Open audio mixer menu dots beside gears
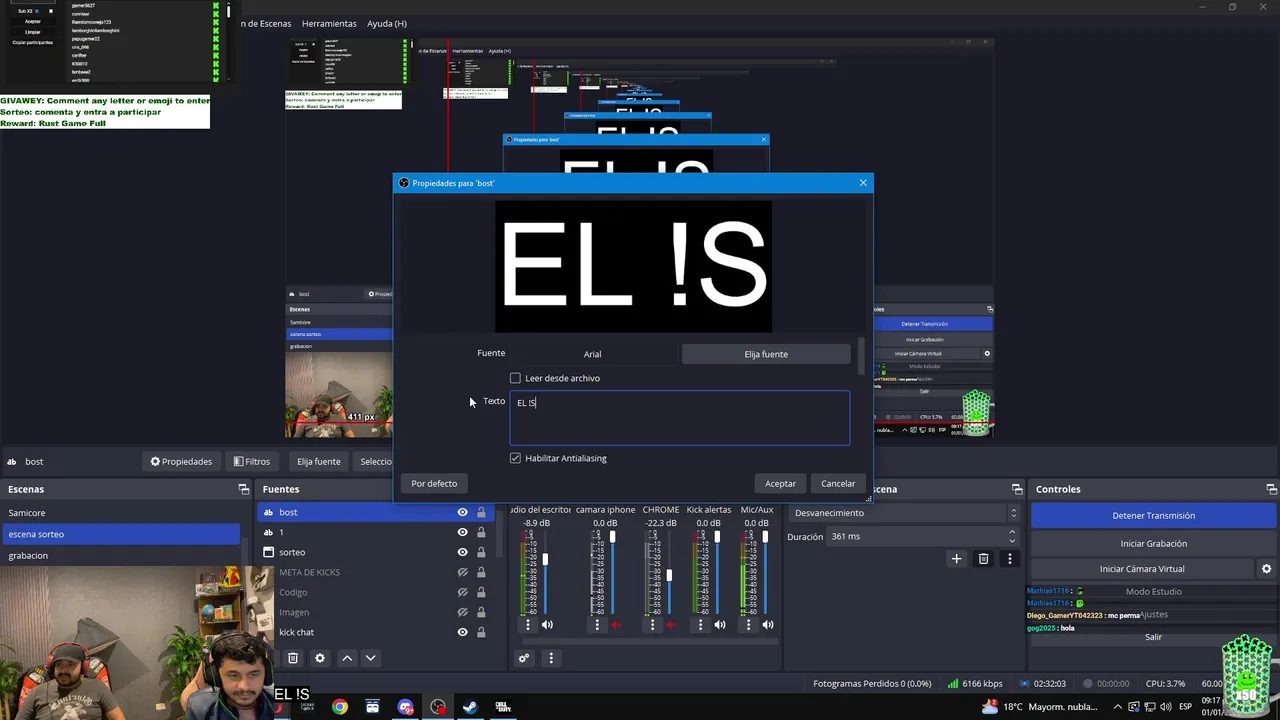This screenshot has width=1280, height=720. 550,658
